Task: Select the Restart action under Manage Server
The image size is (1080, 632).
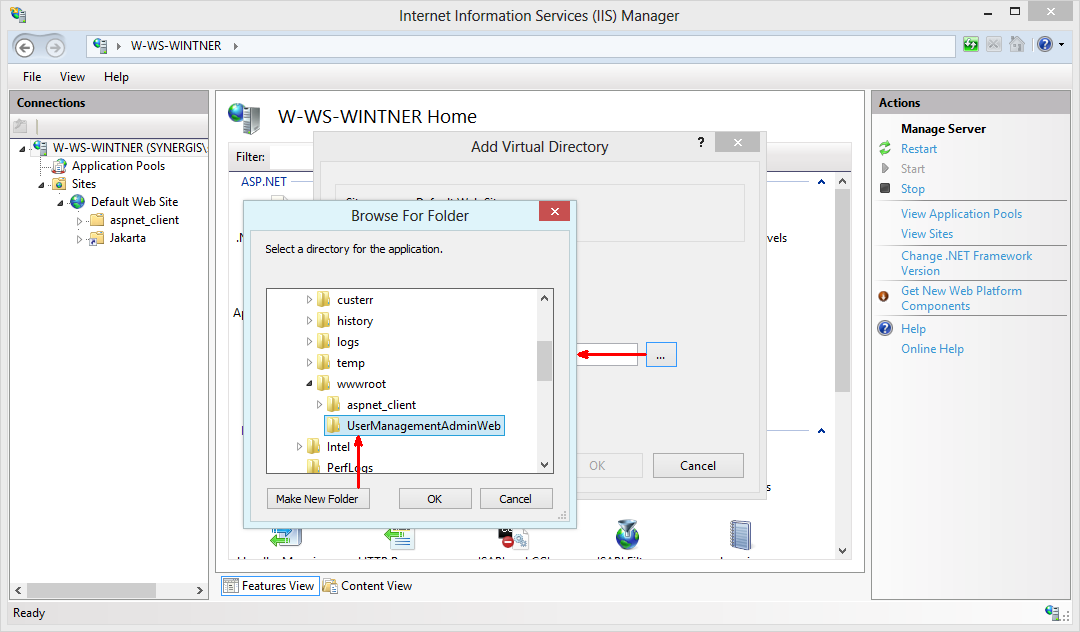Action: click(918, 148)
